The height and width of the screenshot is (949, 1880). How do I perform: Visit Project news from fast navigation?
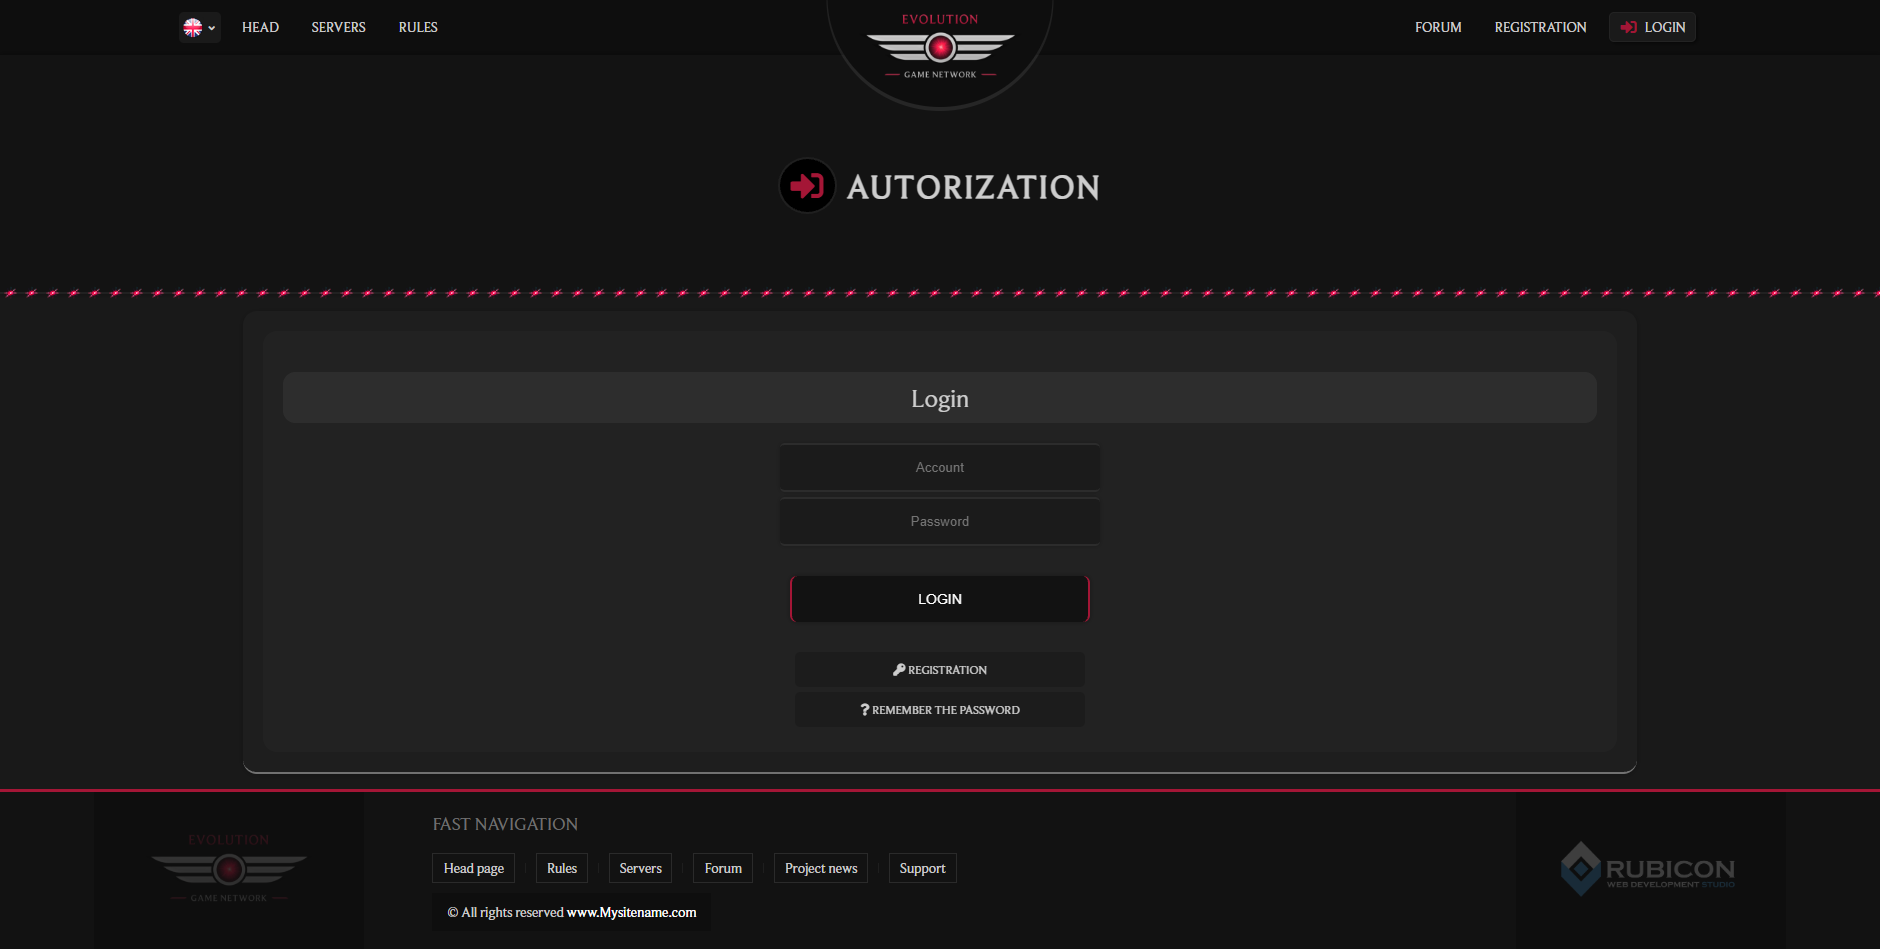(820, 867)
